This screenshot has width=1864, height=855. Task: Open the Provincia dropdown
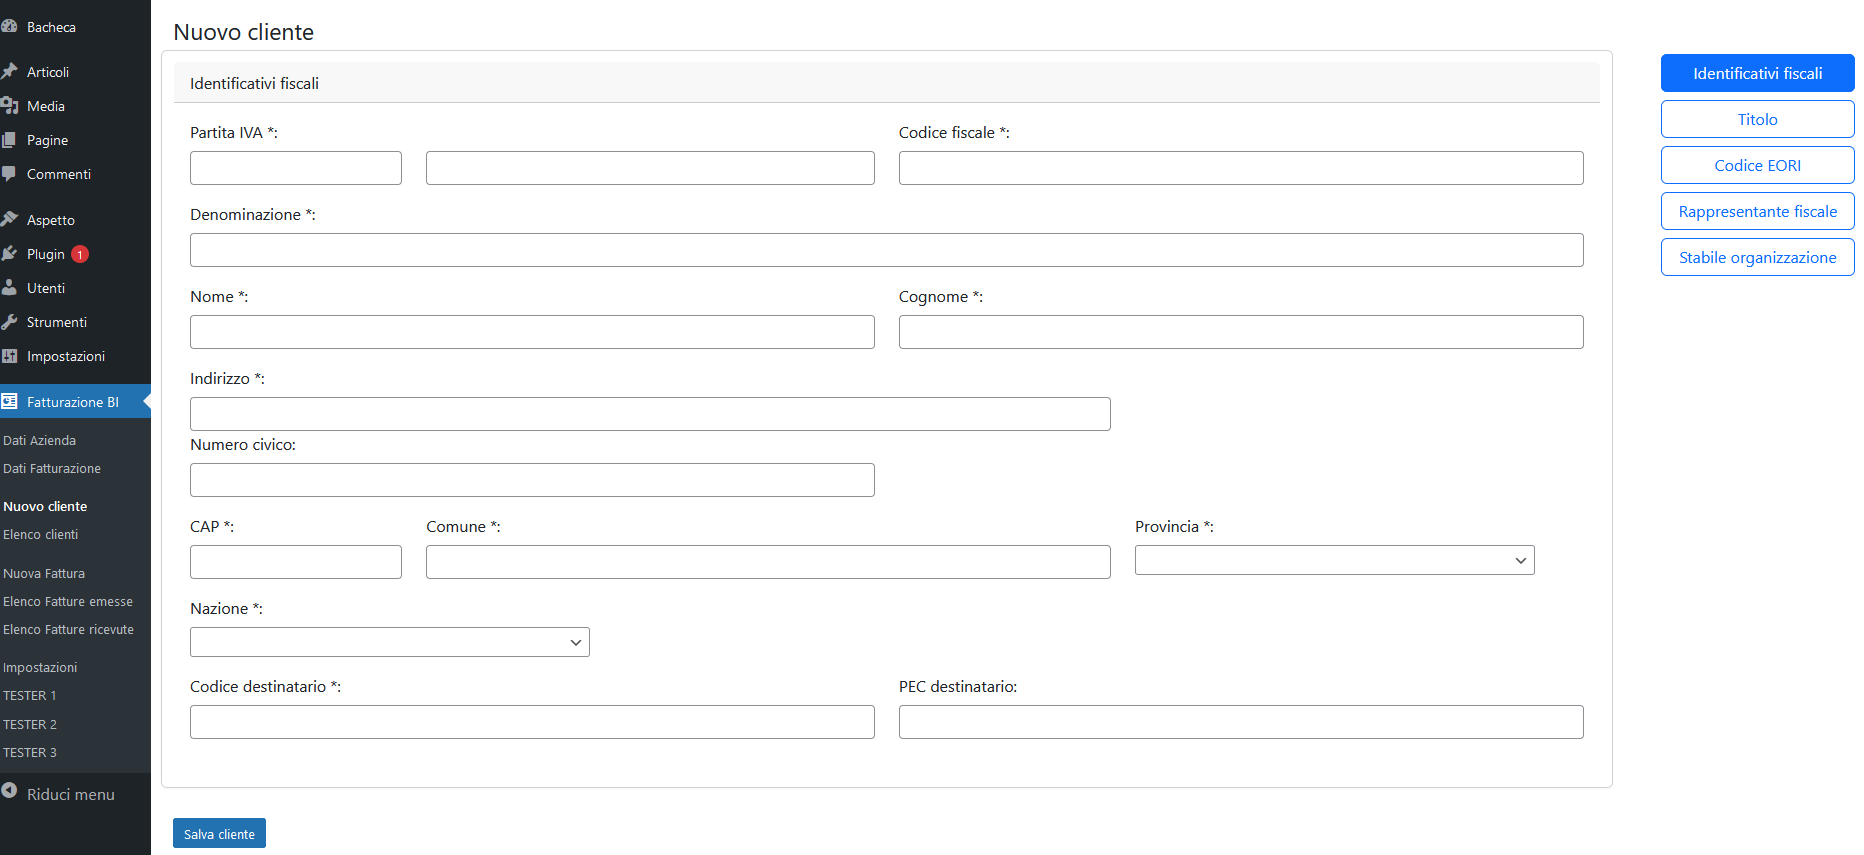pos(1334,560)
